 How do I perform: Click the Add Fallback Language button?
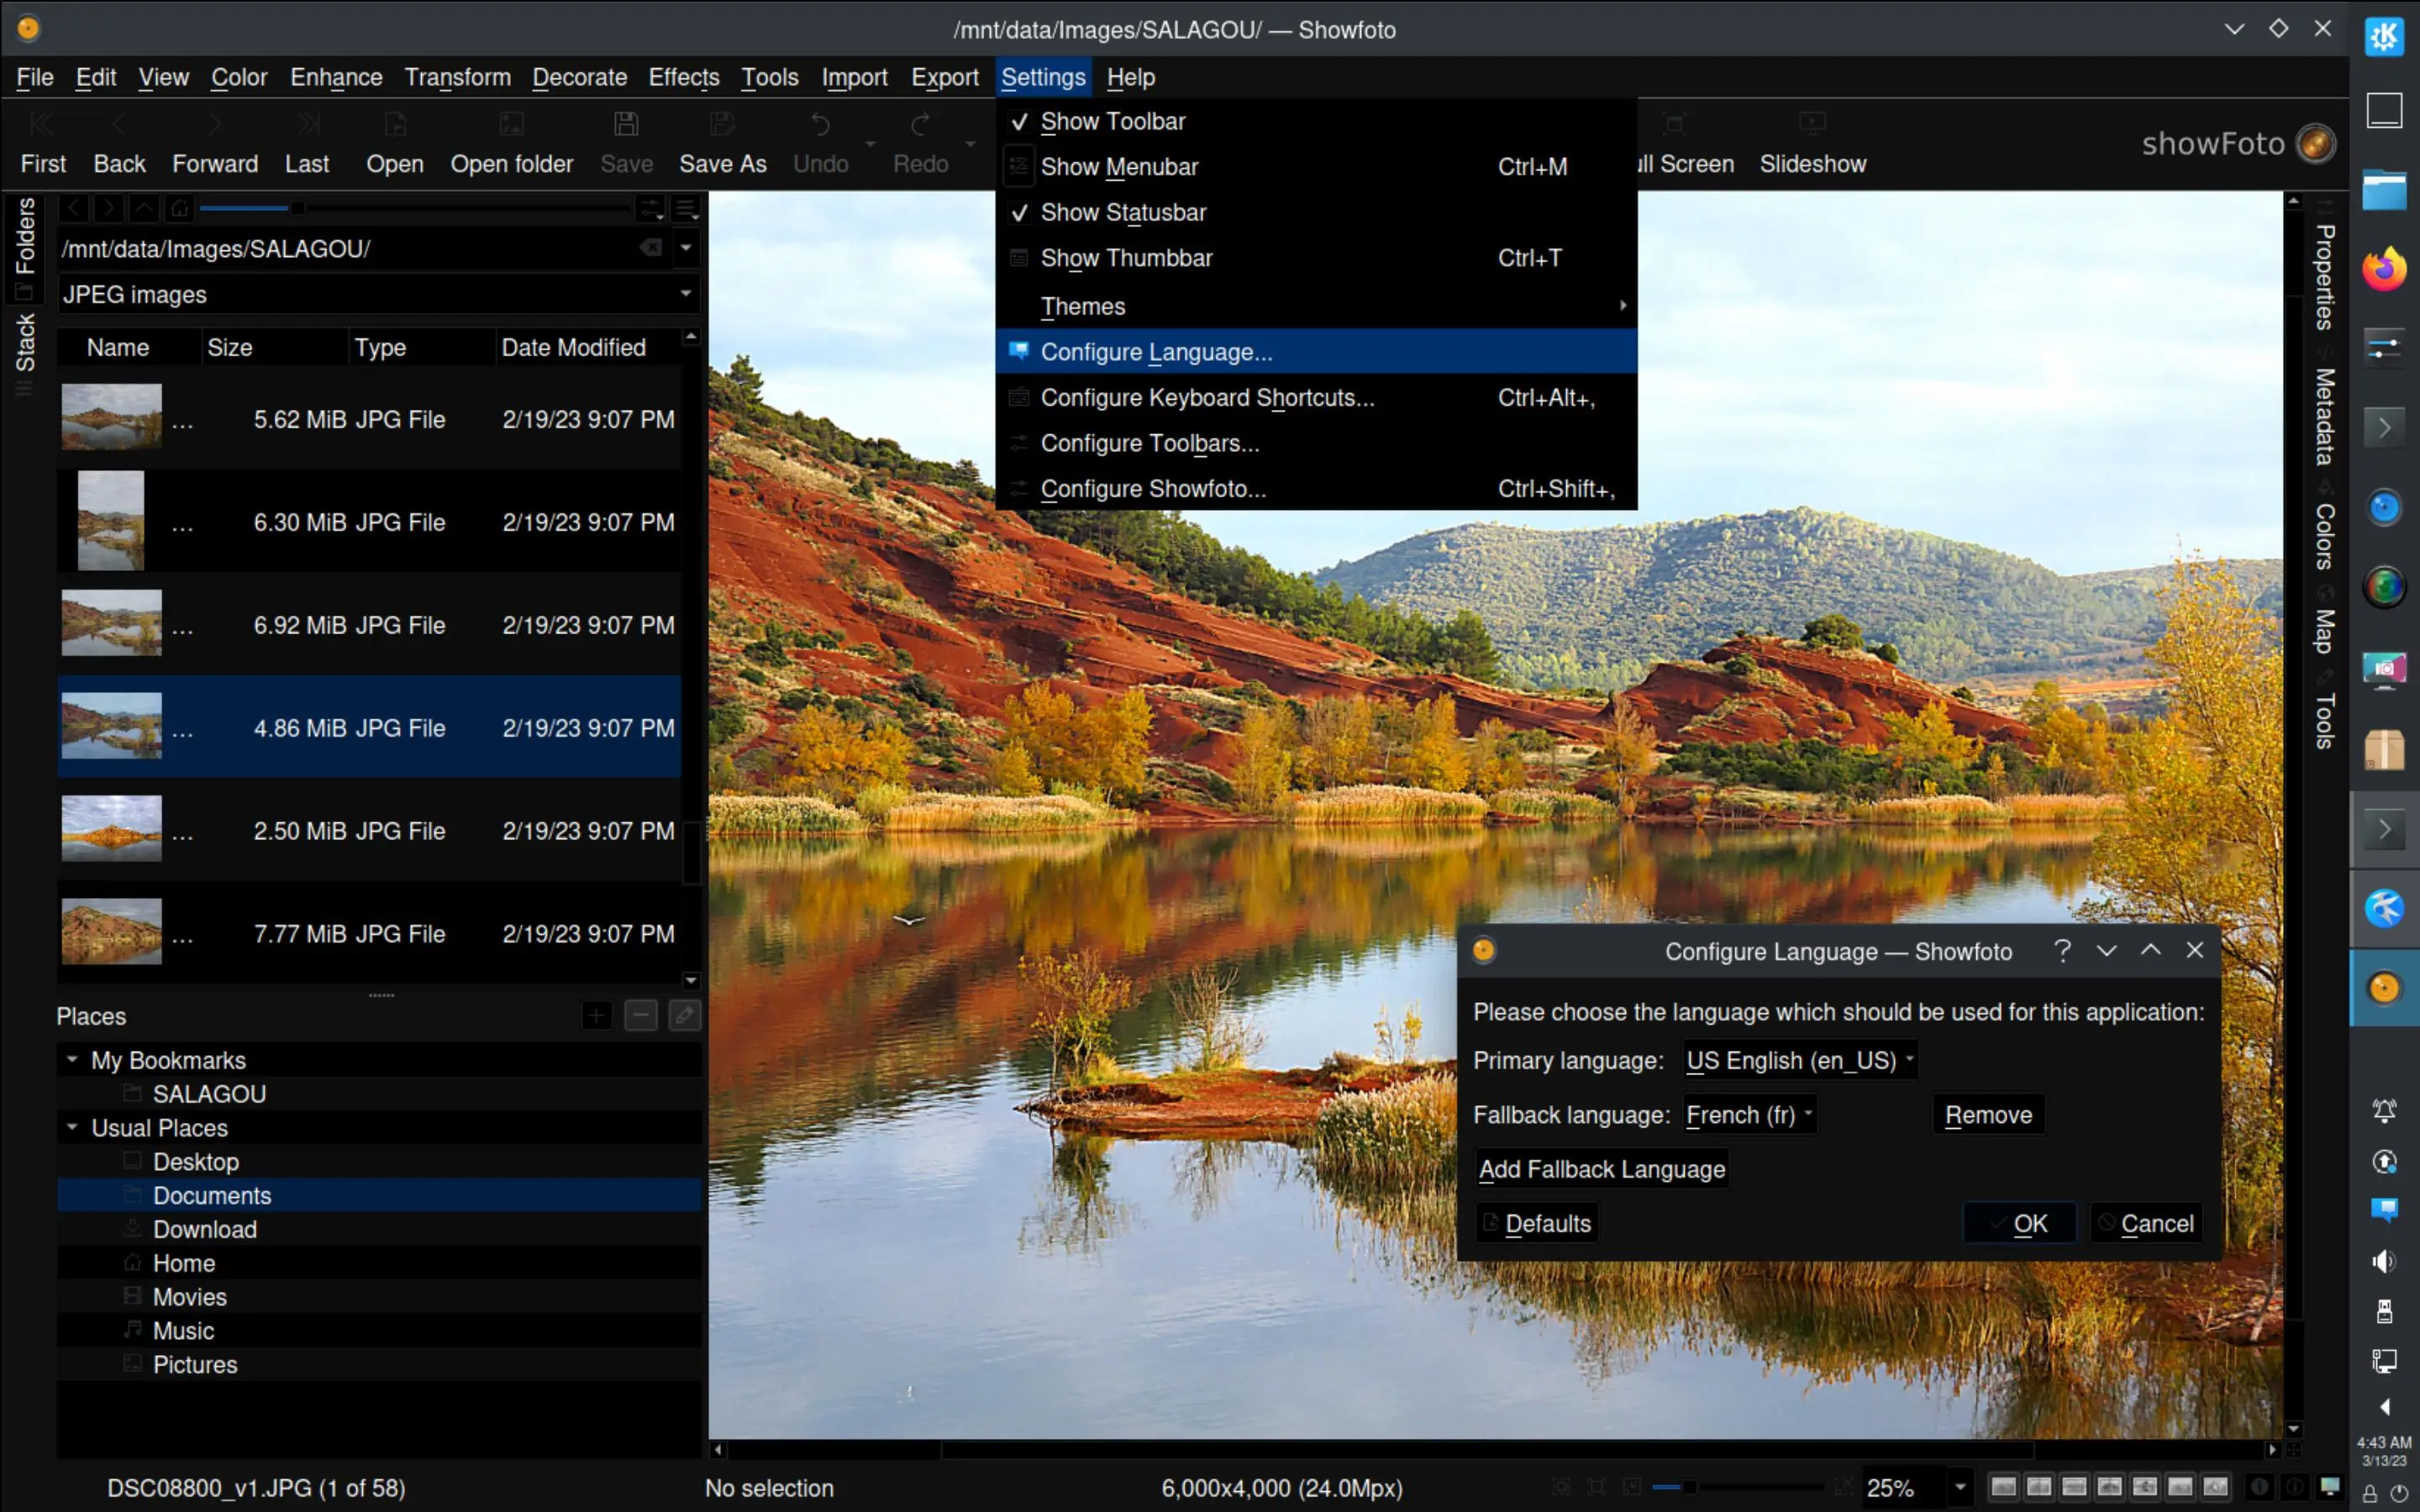tap(1601, 1169)
